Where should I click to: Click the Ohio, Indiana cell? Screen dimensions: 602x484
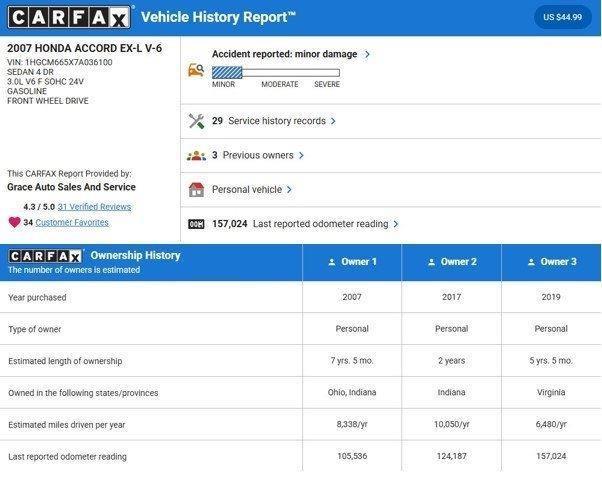(x=352, y=393)
